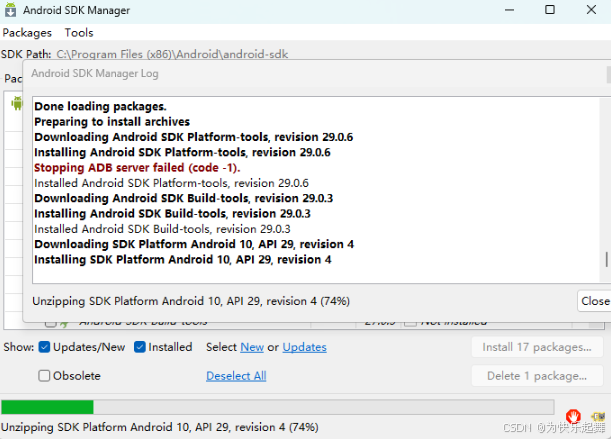Click the Updates link
The width and height of the screenshot is (611, 439).
pyautogui.click(x=304, y=347)
